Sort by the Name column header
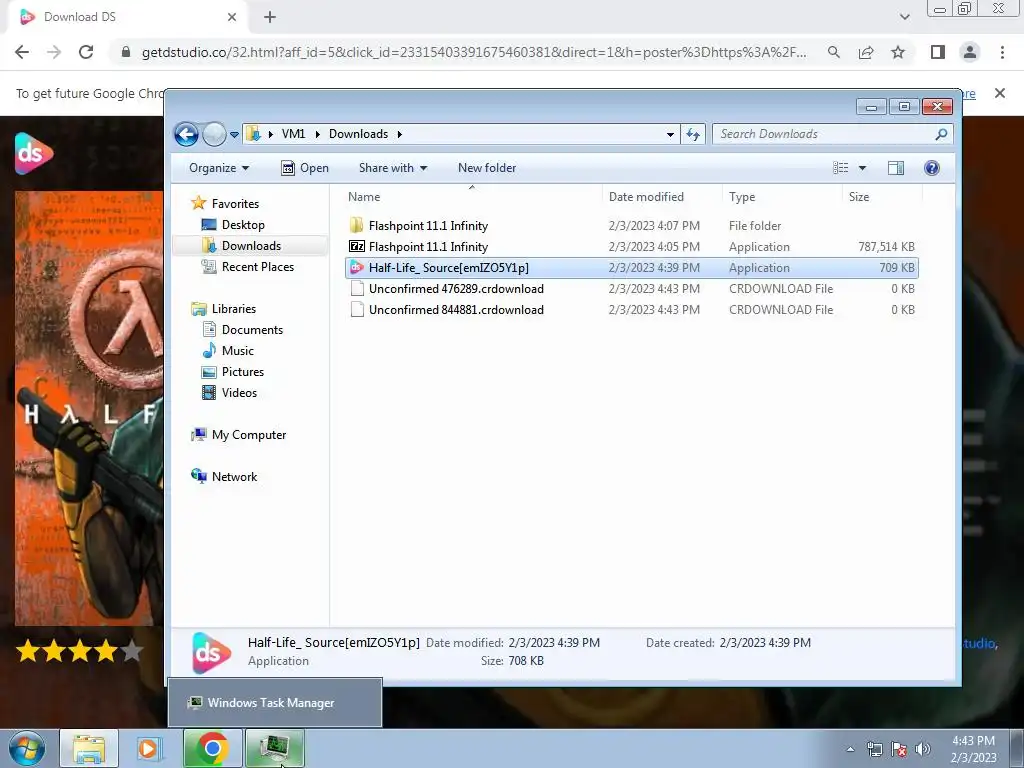 click(472, 197)
